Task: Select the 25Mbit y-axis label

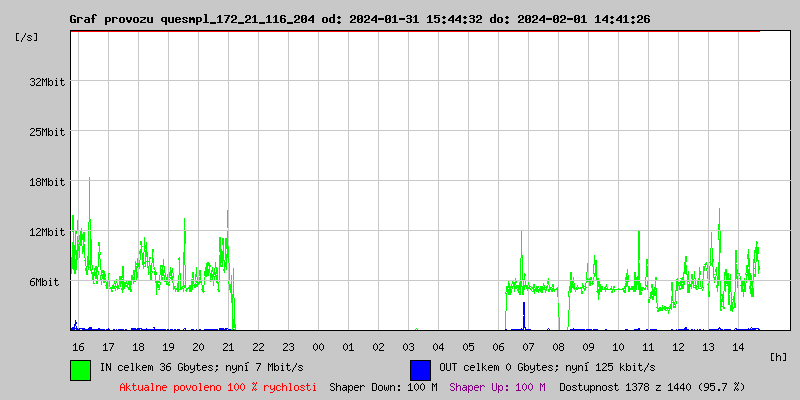Action: pyautogui.click(x=47, y=132)
